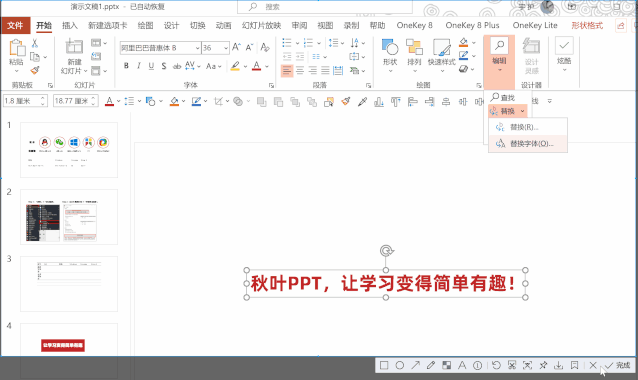
Task: Increase font size with large A icon
Action: (236, 48)
